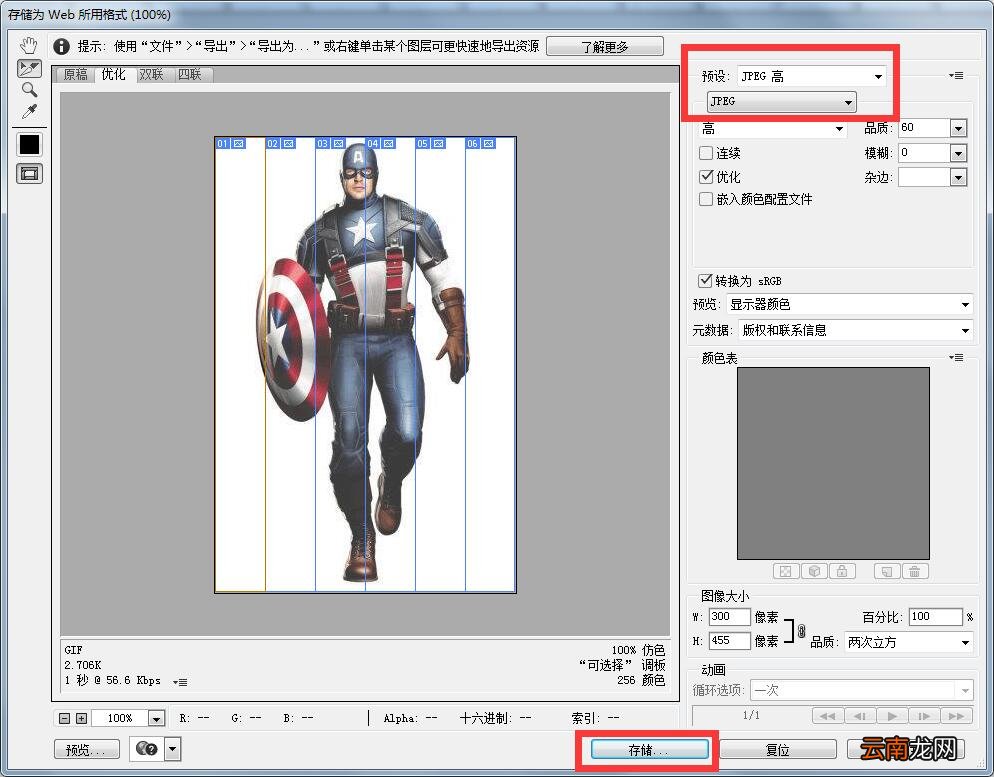994x777 pixels.
Task: Open the download speed flyout menu
Action: pyautogui.click(x=180, y=682)
